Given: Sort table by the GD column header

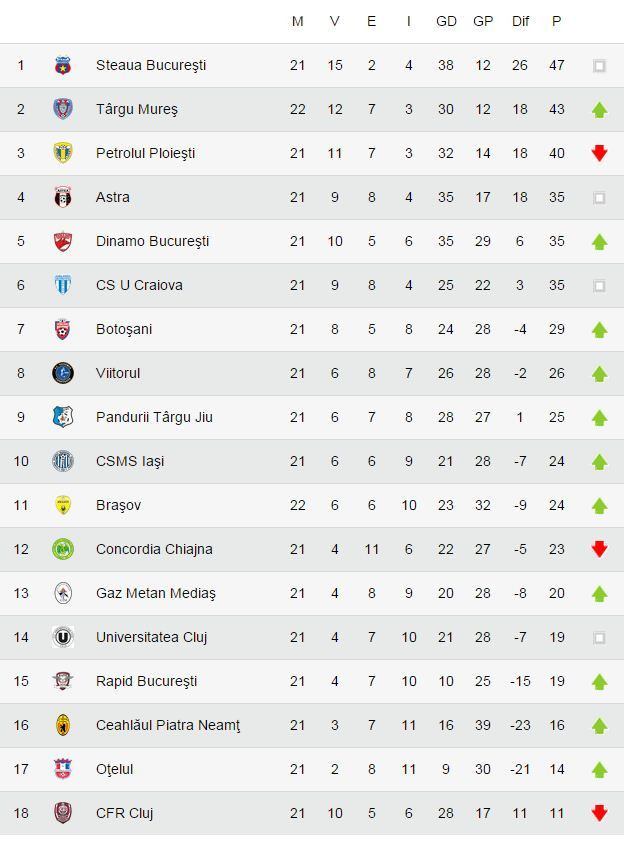Looking at the screenshot, I should (x=446, y=21).
